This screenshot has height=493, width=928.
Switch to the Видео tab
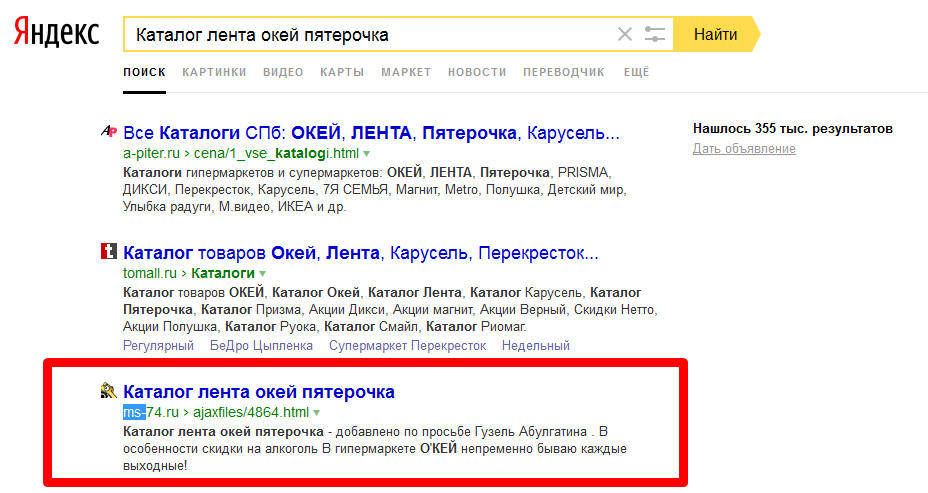coord(283,72)
